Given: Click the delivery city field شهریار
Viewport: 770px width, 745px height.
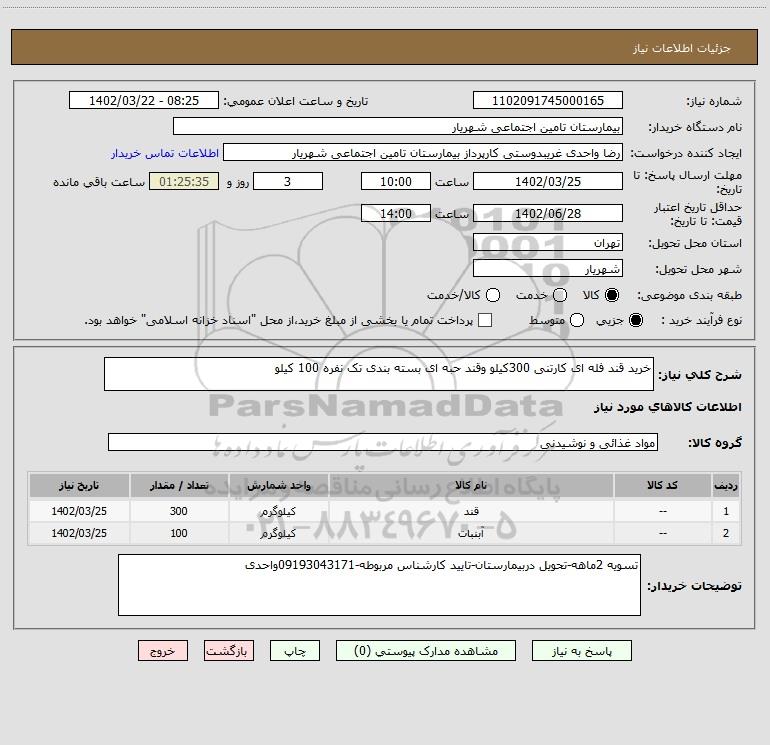Looking at the screenshot, I should pos(548,268).
